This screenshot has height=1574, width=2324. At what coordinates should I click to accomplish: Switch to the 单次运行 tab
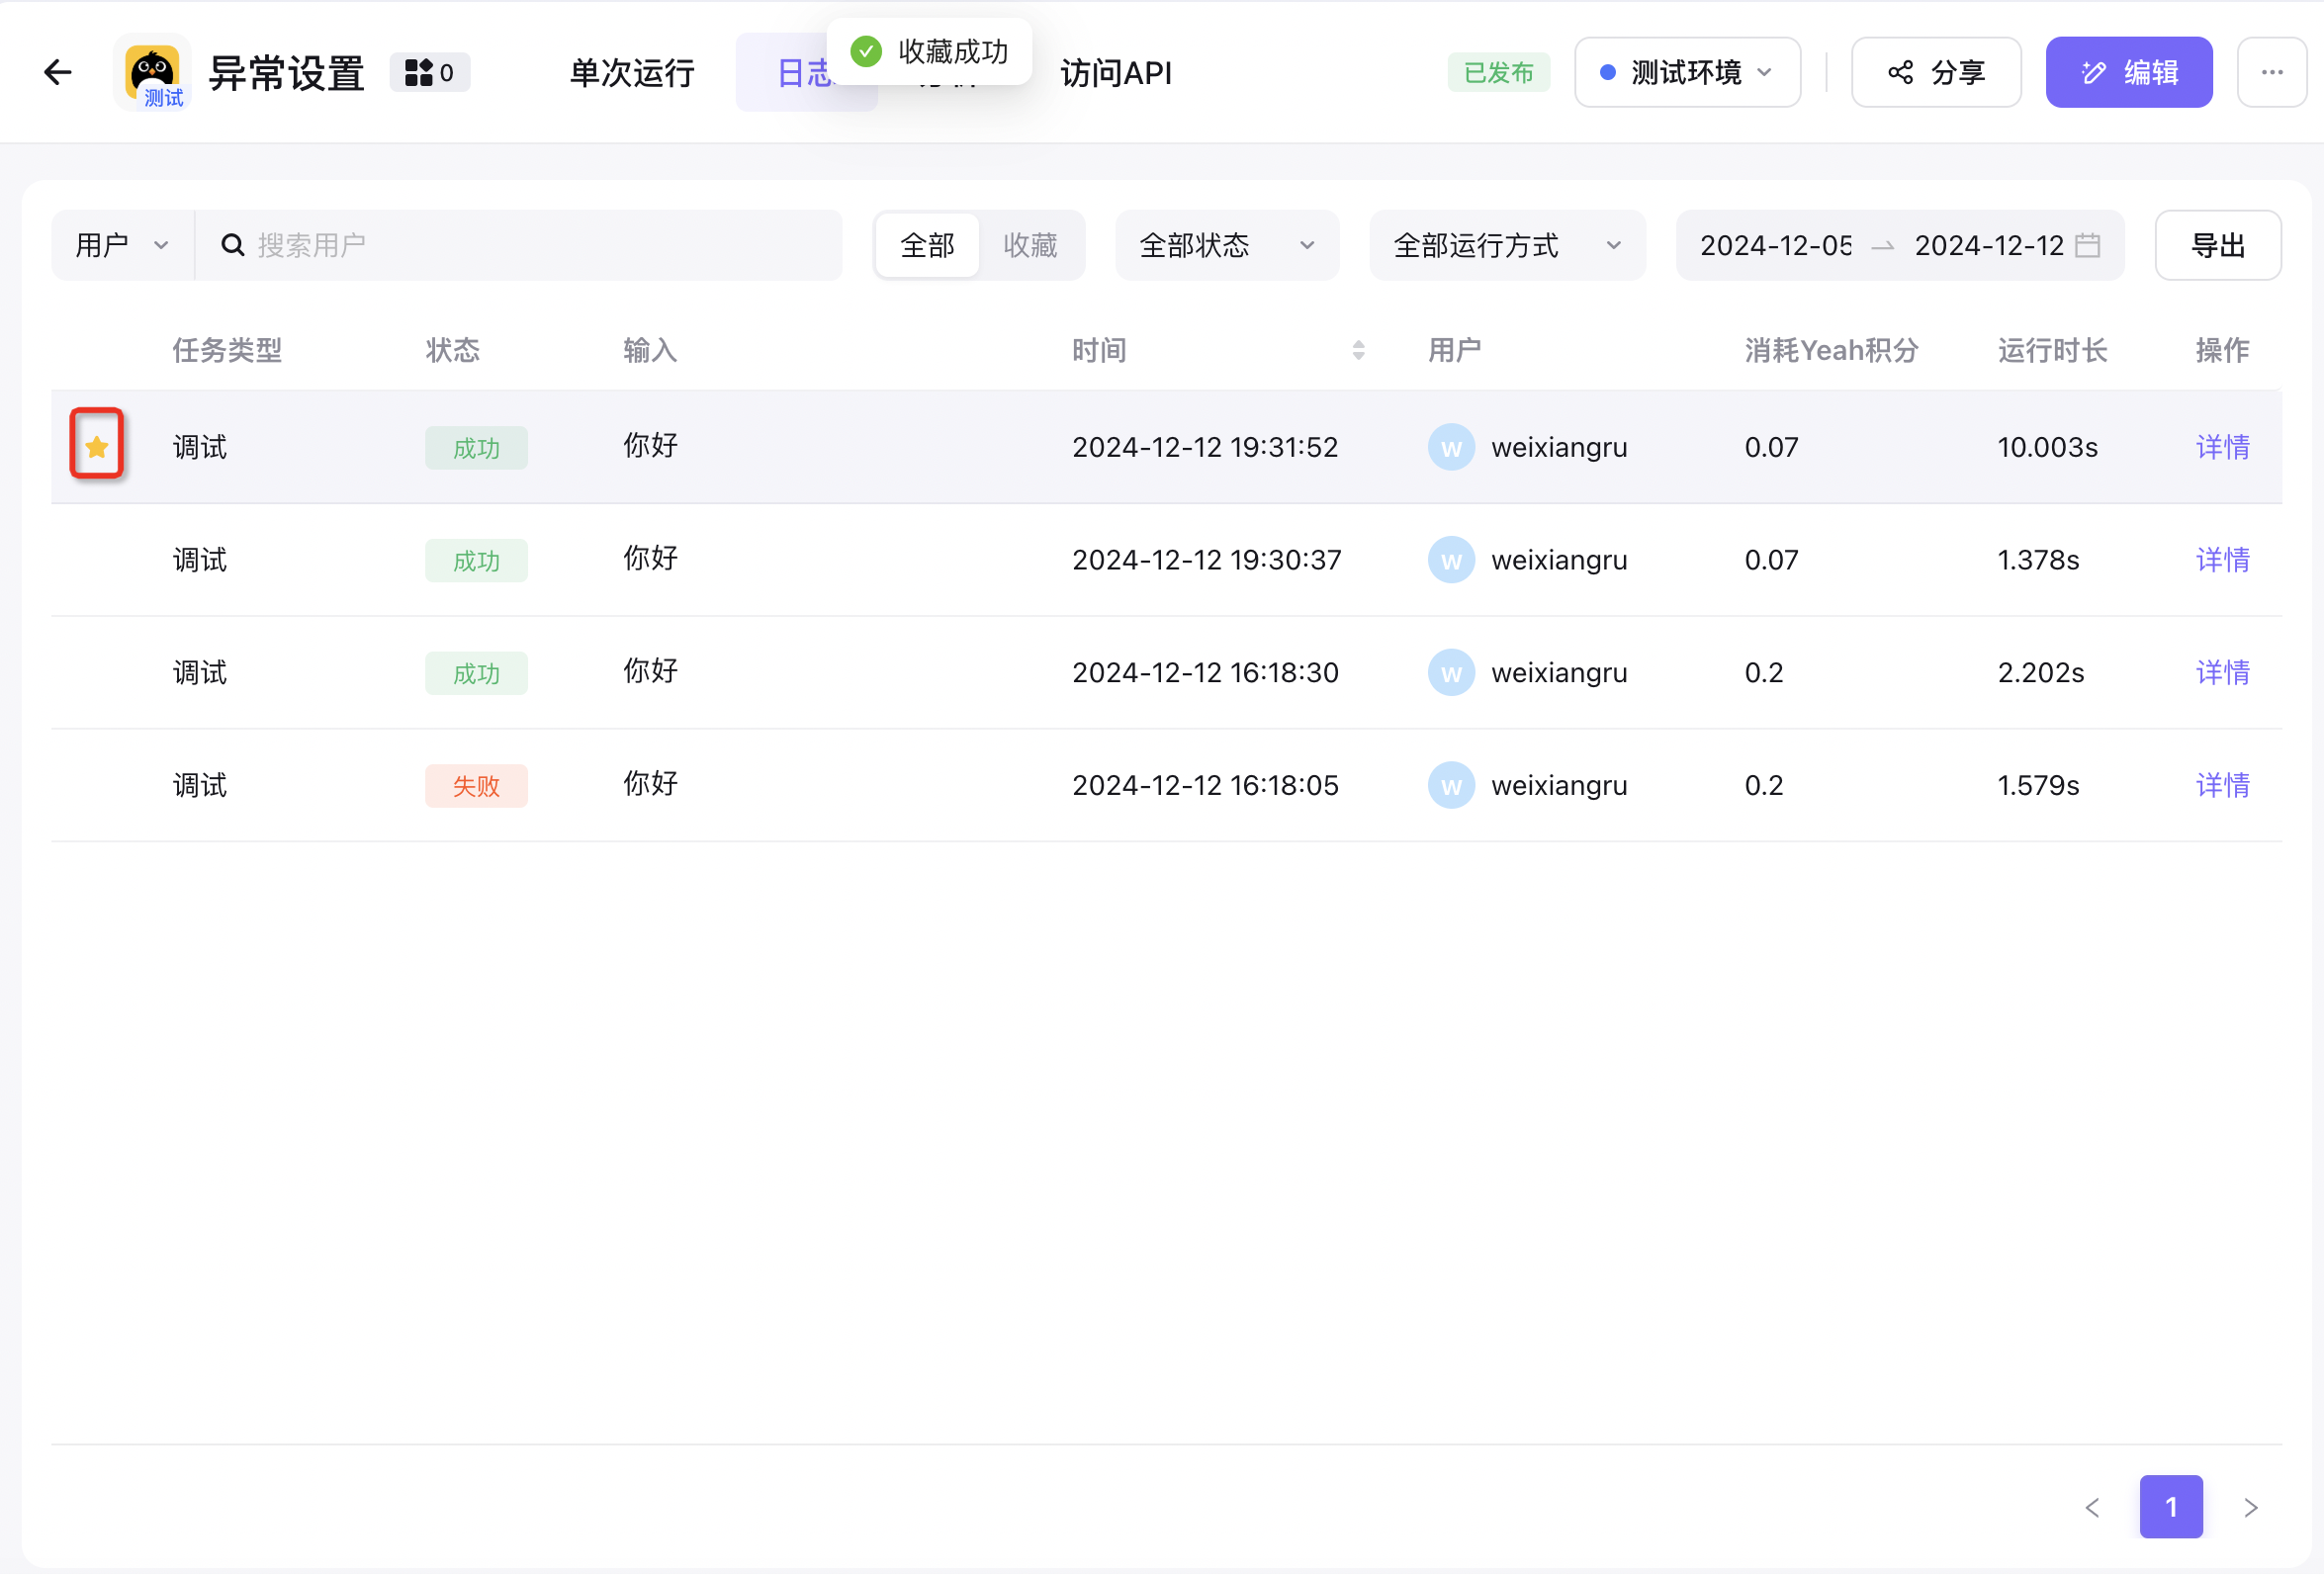(x=632, y=72)
